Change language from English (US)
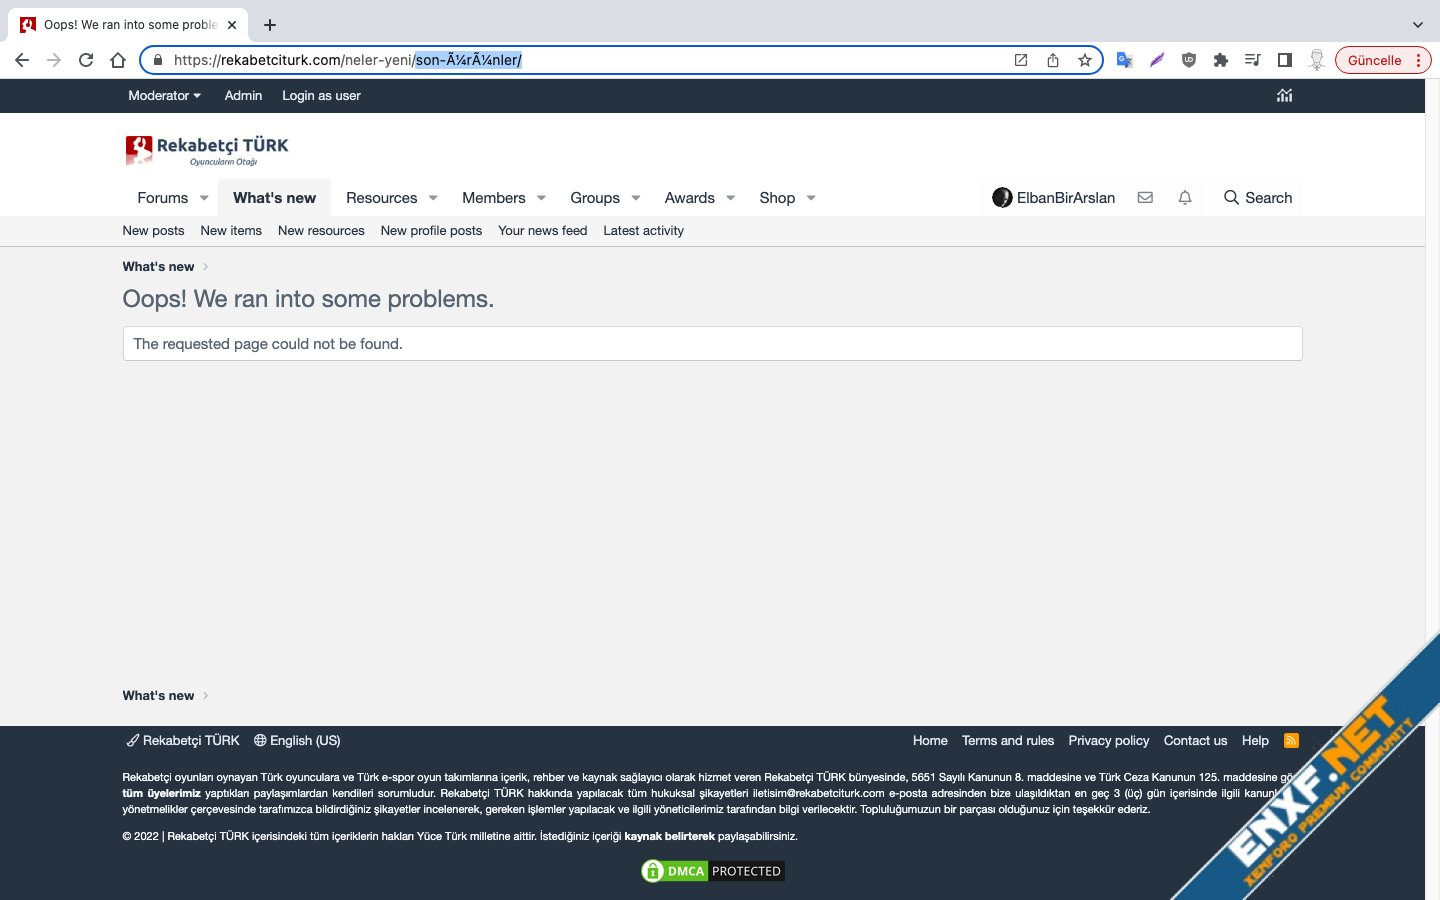This screenshot has width=1440, height=900. click(x=297, y=741)
